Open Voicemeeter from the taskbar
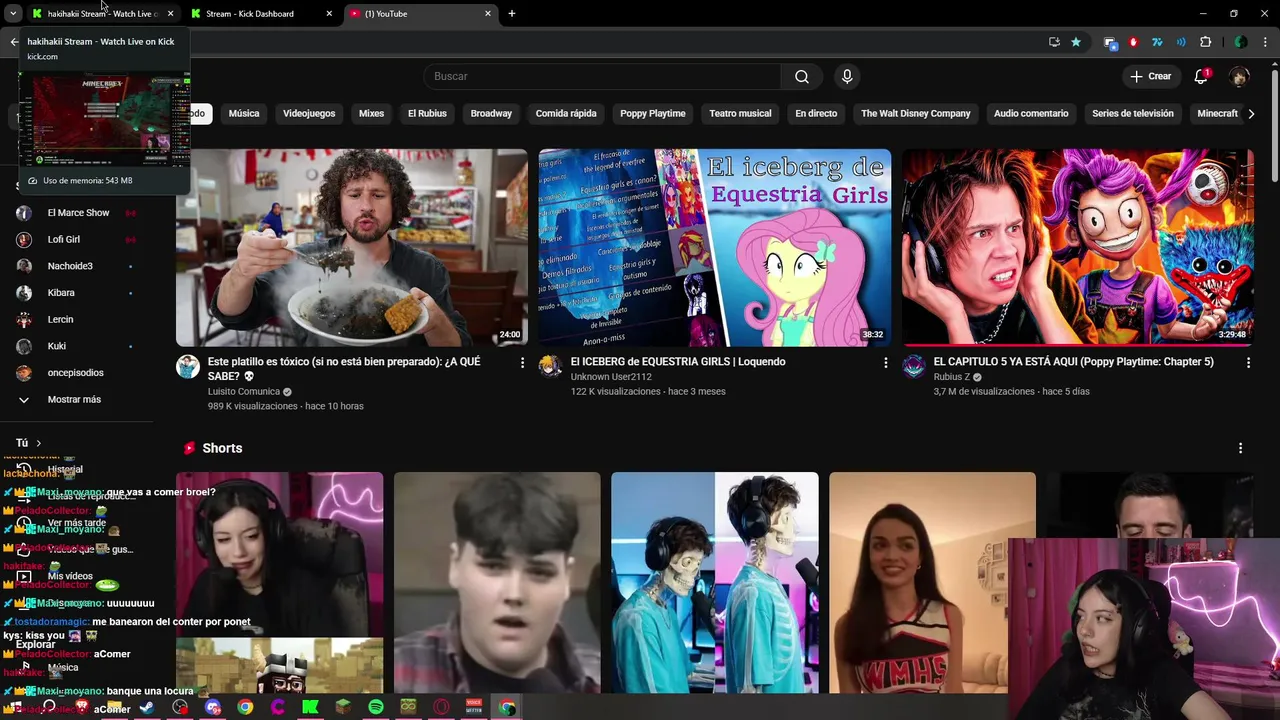This screenshot has height=720, width=1280. pos(474,707)
